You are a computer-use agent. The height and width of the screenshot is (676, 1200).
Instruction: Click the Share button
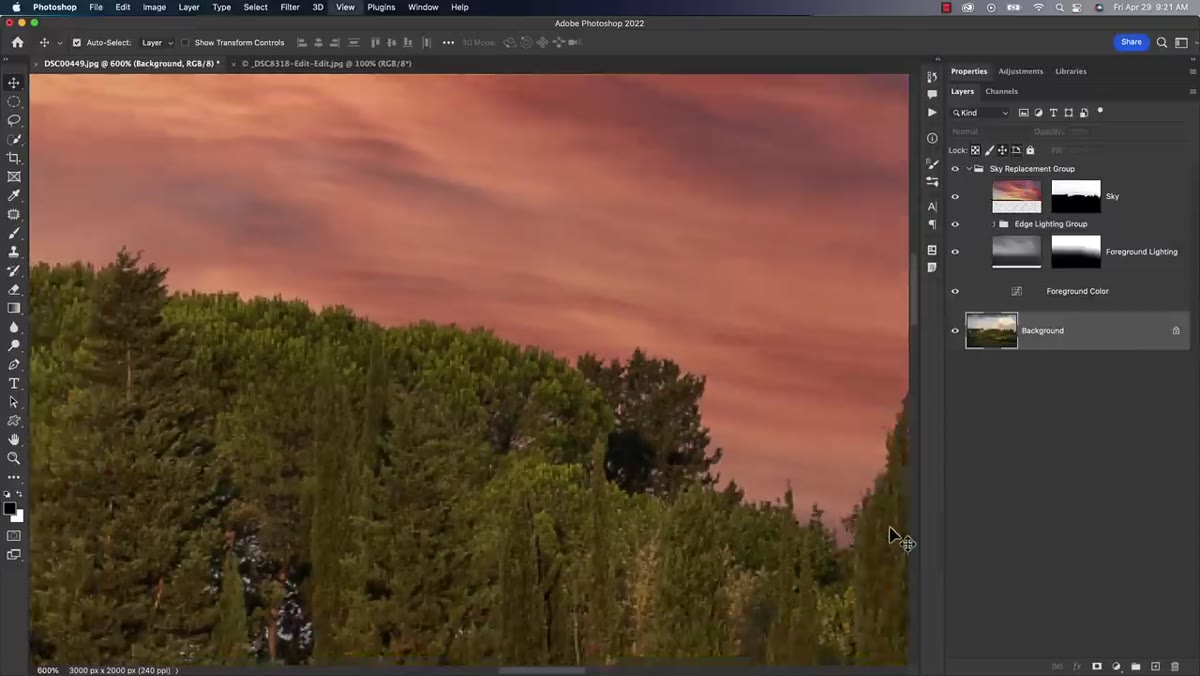(x=1131, y=42)
